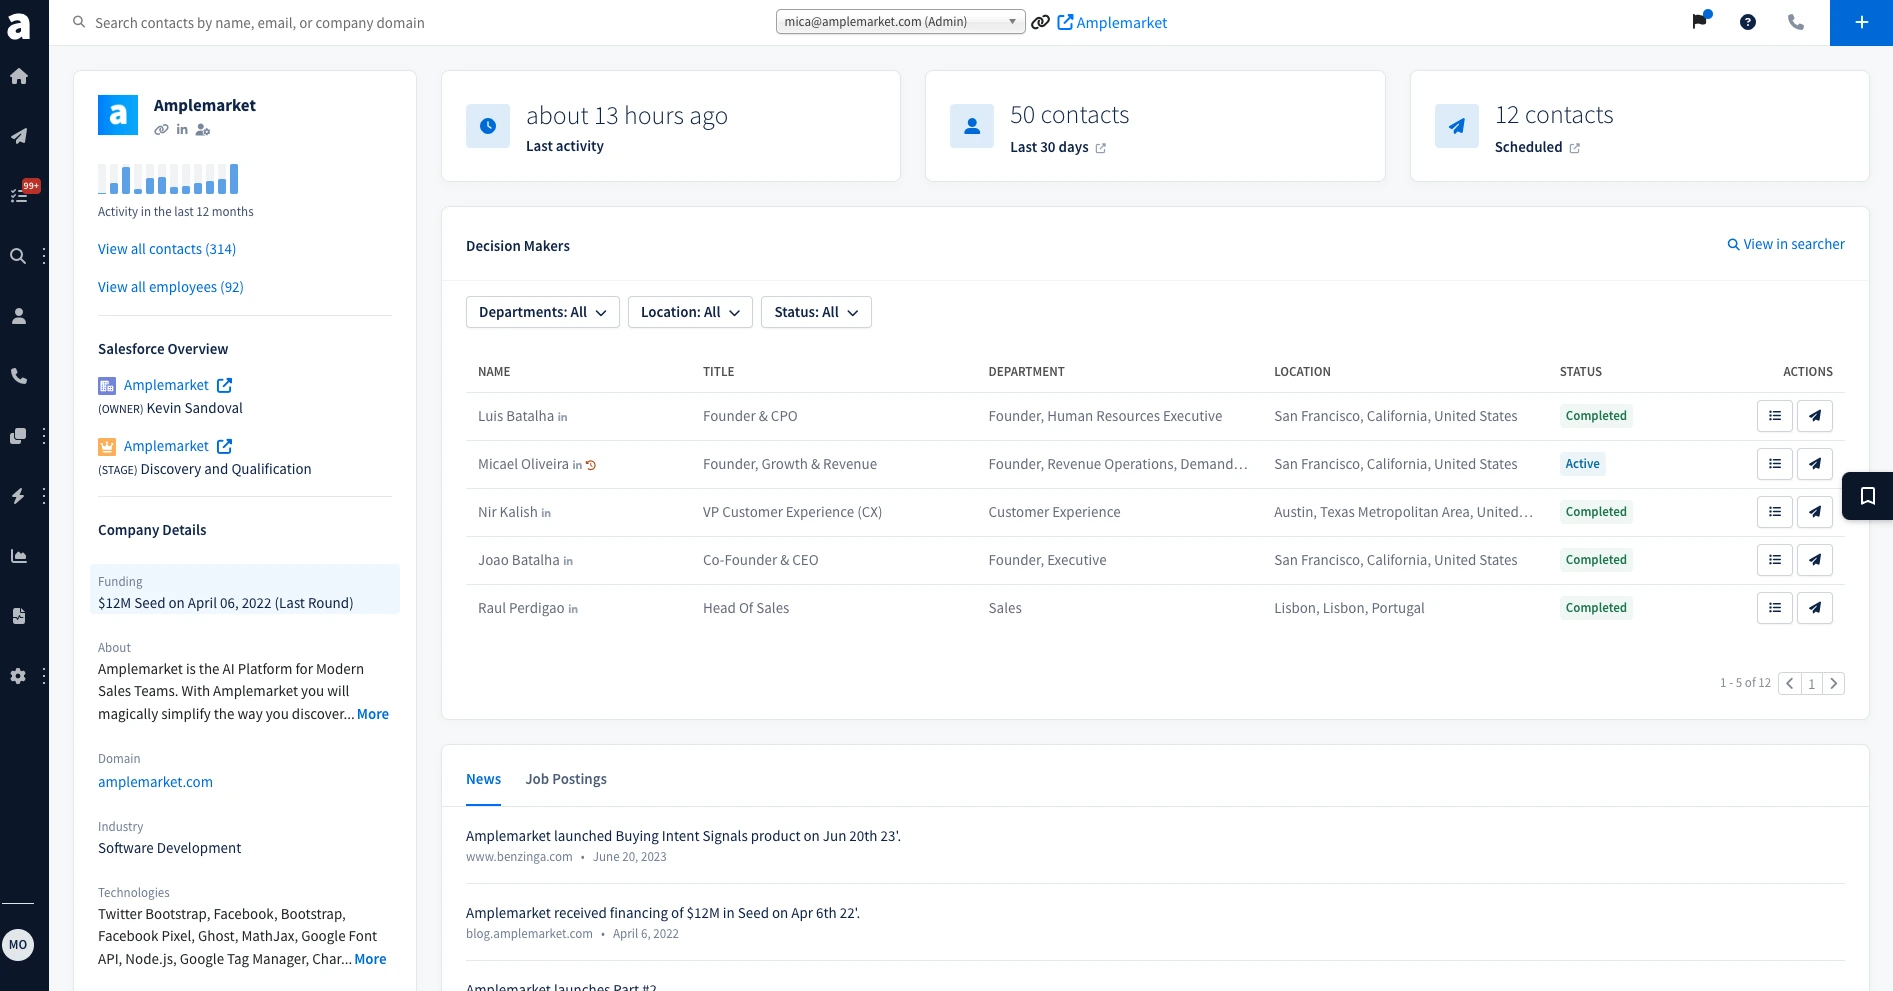1893x991 pixels.
Task: Open the mica@amplemarket.com account selector
Action: 900,22
